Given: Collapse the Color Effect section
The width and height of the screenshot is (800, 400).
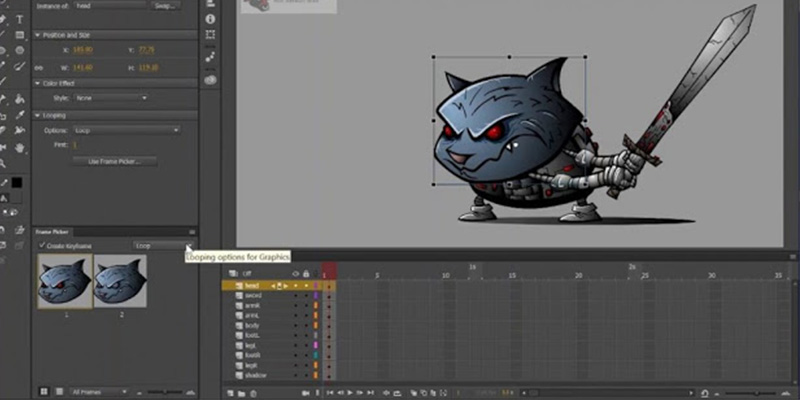Looking at the screenshot, I should coord(37,83).
